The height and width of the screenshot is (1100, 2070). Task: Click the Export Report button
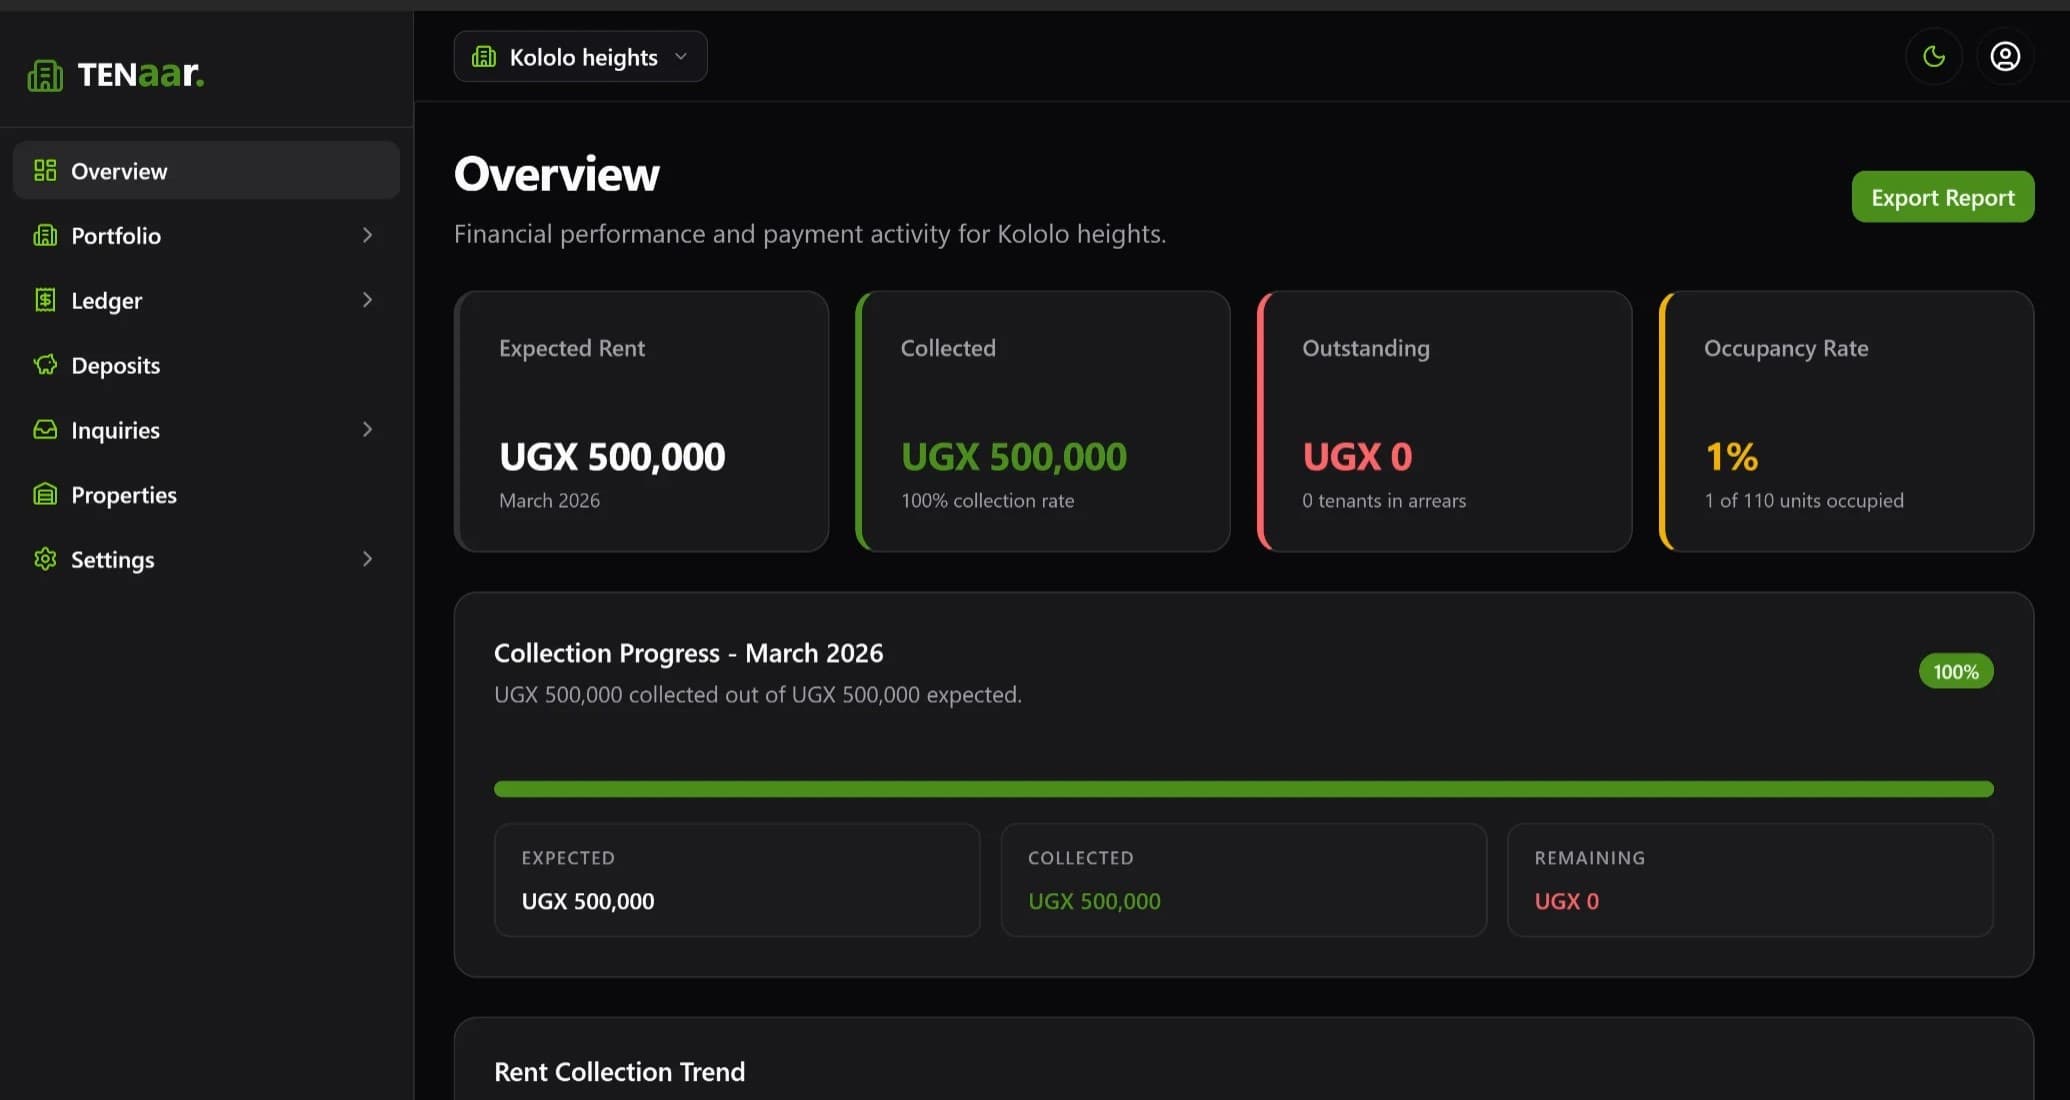[x=1941, y=196]
